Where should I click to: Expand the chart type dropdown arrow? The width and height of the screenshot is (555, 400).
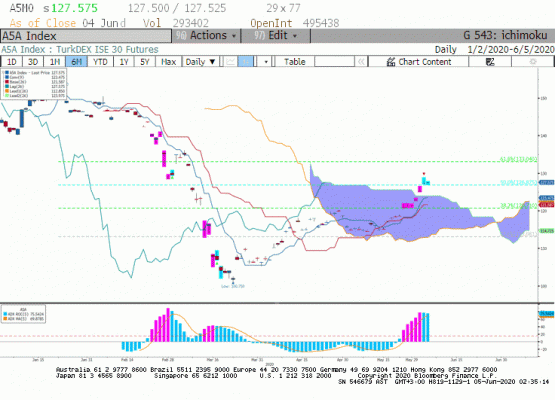pos(265,62)
